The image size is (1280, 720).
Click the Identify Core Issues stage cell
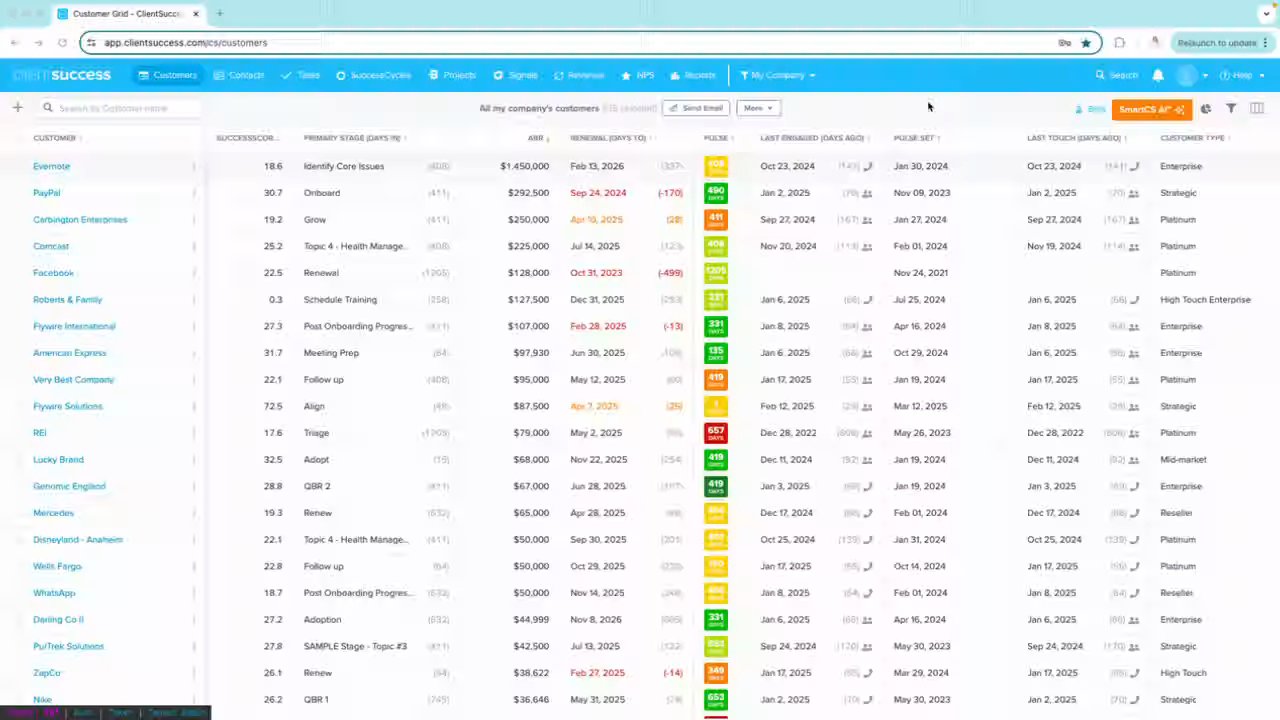pyautogui.click(x=344, y=166)
